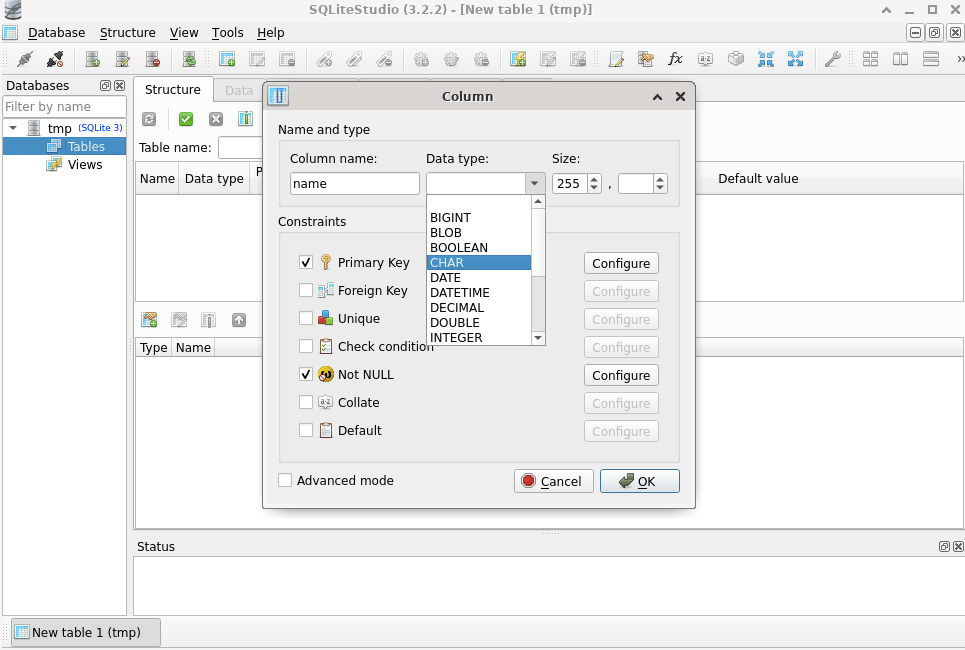Enable Advanced mode in the Column dialog
This screenshot has height=650, width=965.
coord(287,480)
